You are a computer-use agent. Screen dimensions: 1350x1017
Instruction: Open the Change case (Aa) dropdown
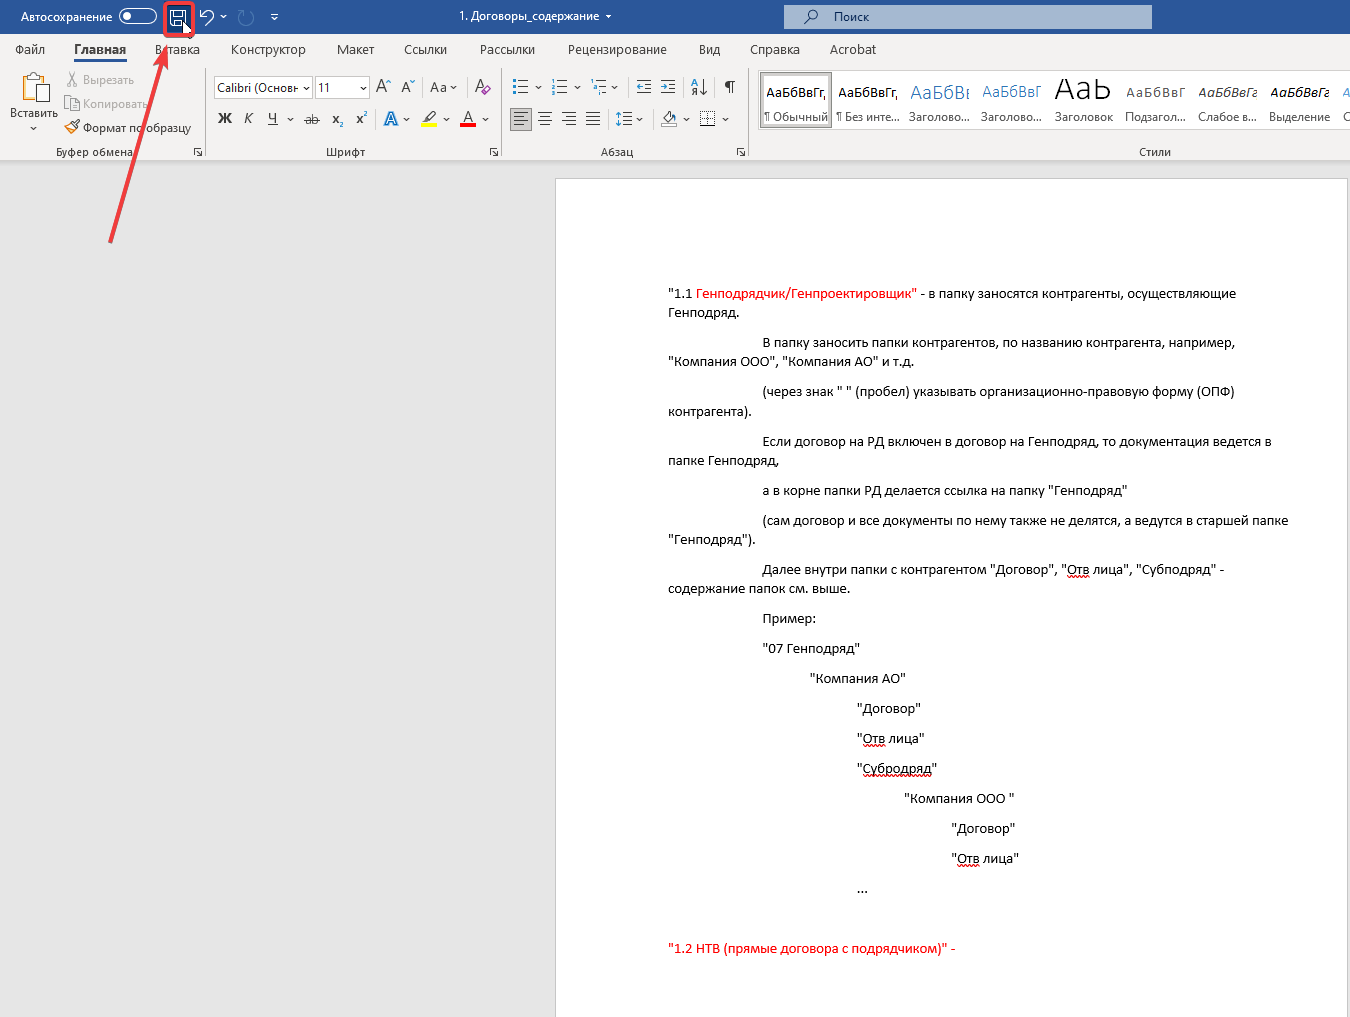coord(443,88)
